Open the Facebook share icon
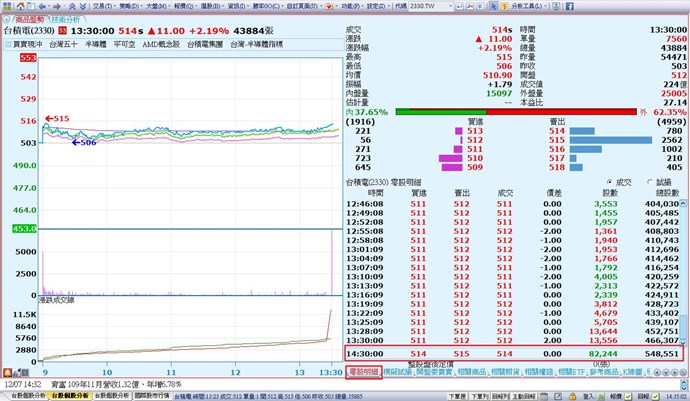 569,6
